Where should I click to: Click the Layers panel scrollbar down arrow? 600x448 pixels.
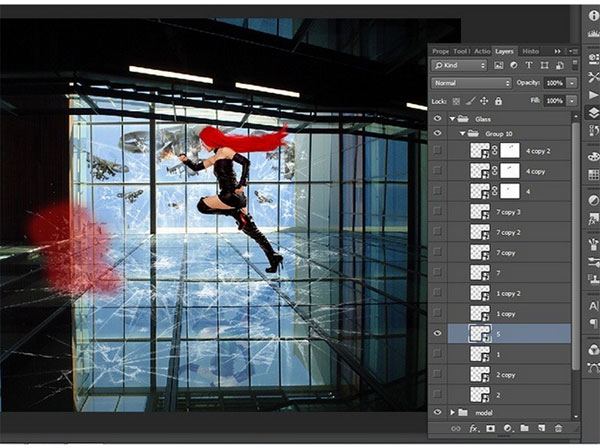pos(575,416)
